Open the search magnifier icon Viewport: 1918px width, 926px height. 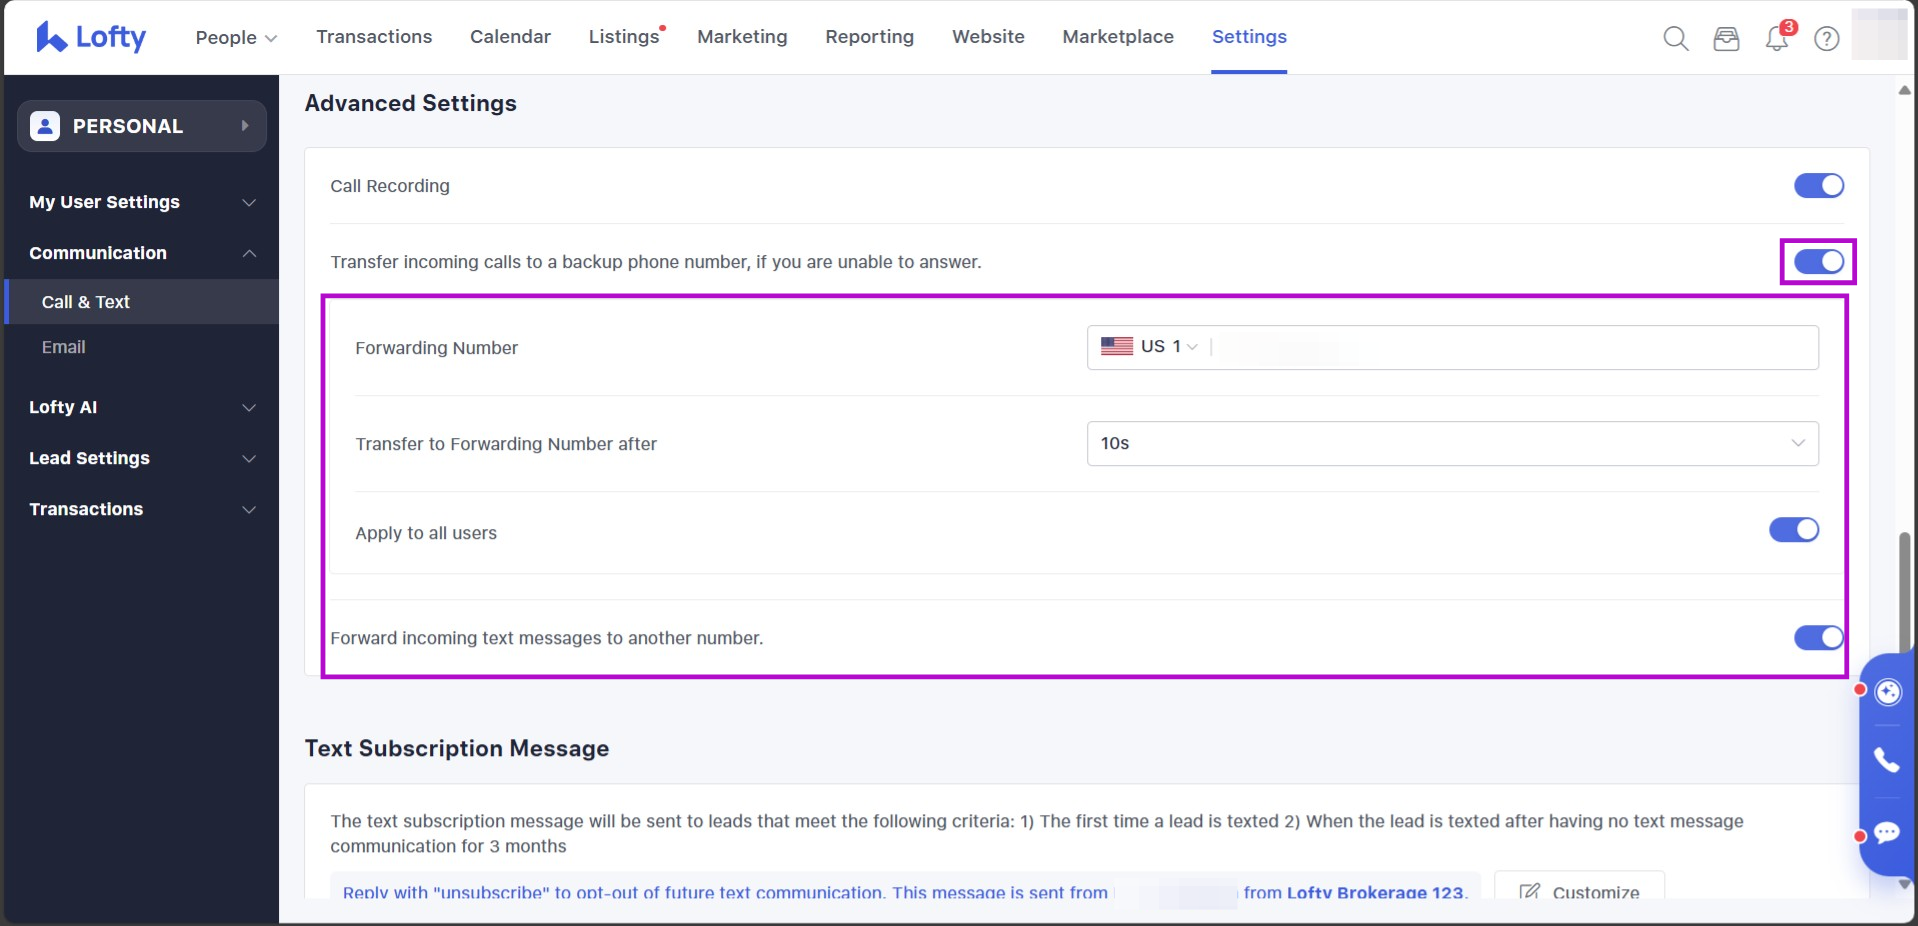[1675, 39]
